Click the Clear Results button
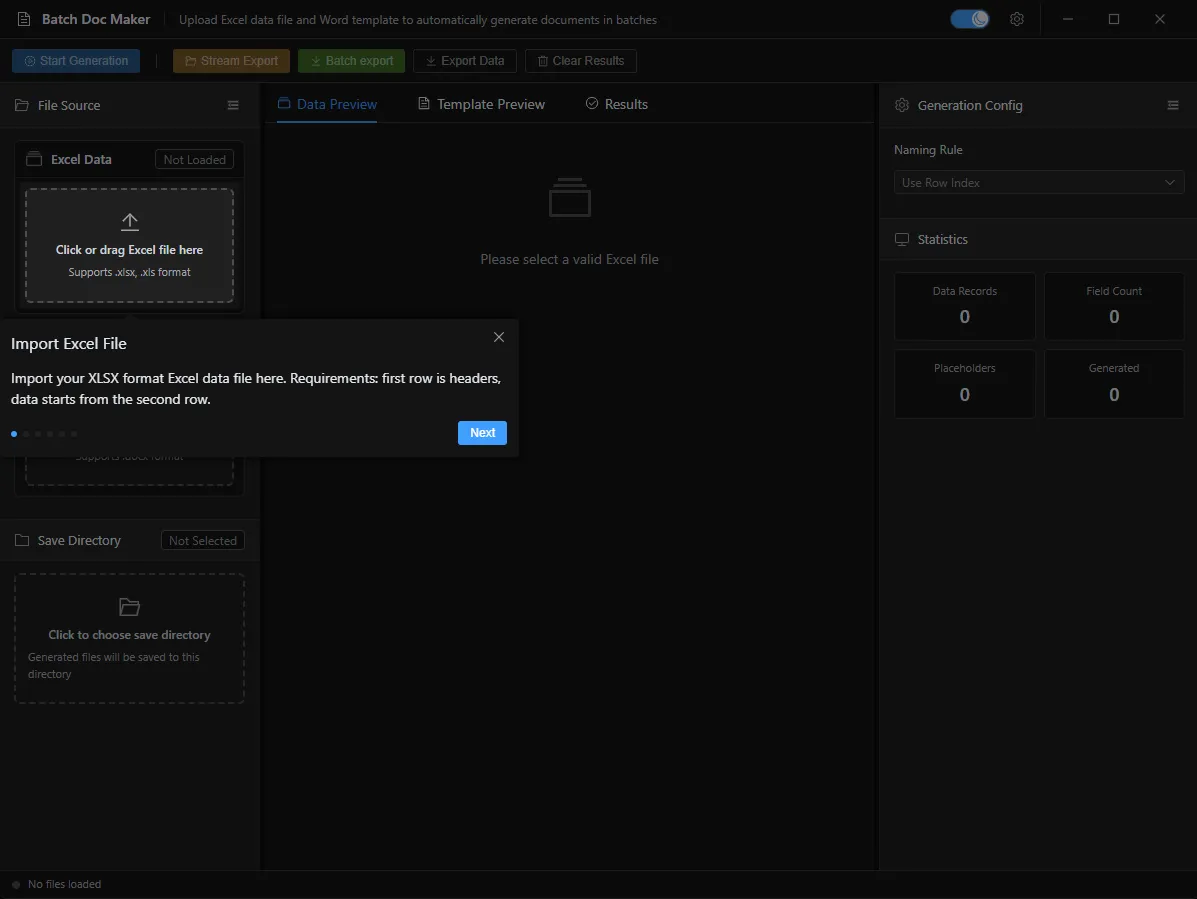The width and height of the screenshot is (1197, 899). (581, 61)
